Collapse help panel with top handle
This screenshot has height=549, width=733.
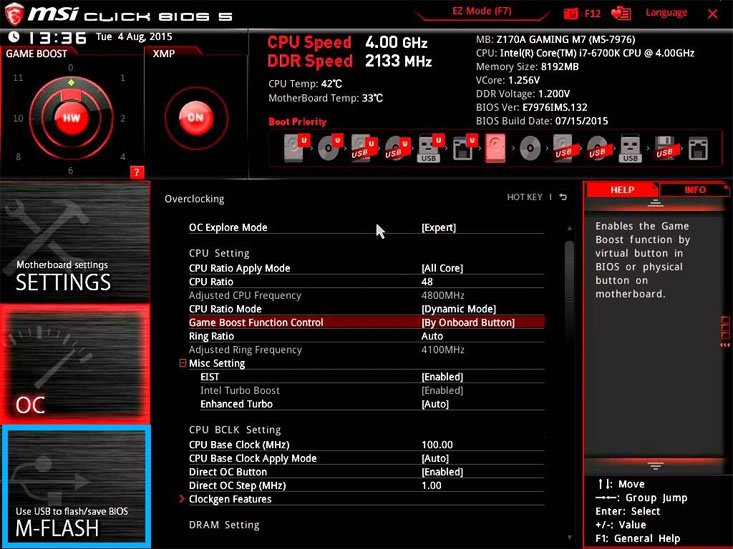click(655, 203)
